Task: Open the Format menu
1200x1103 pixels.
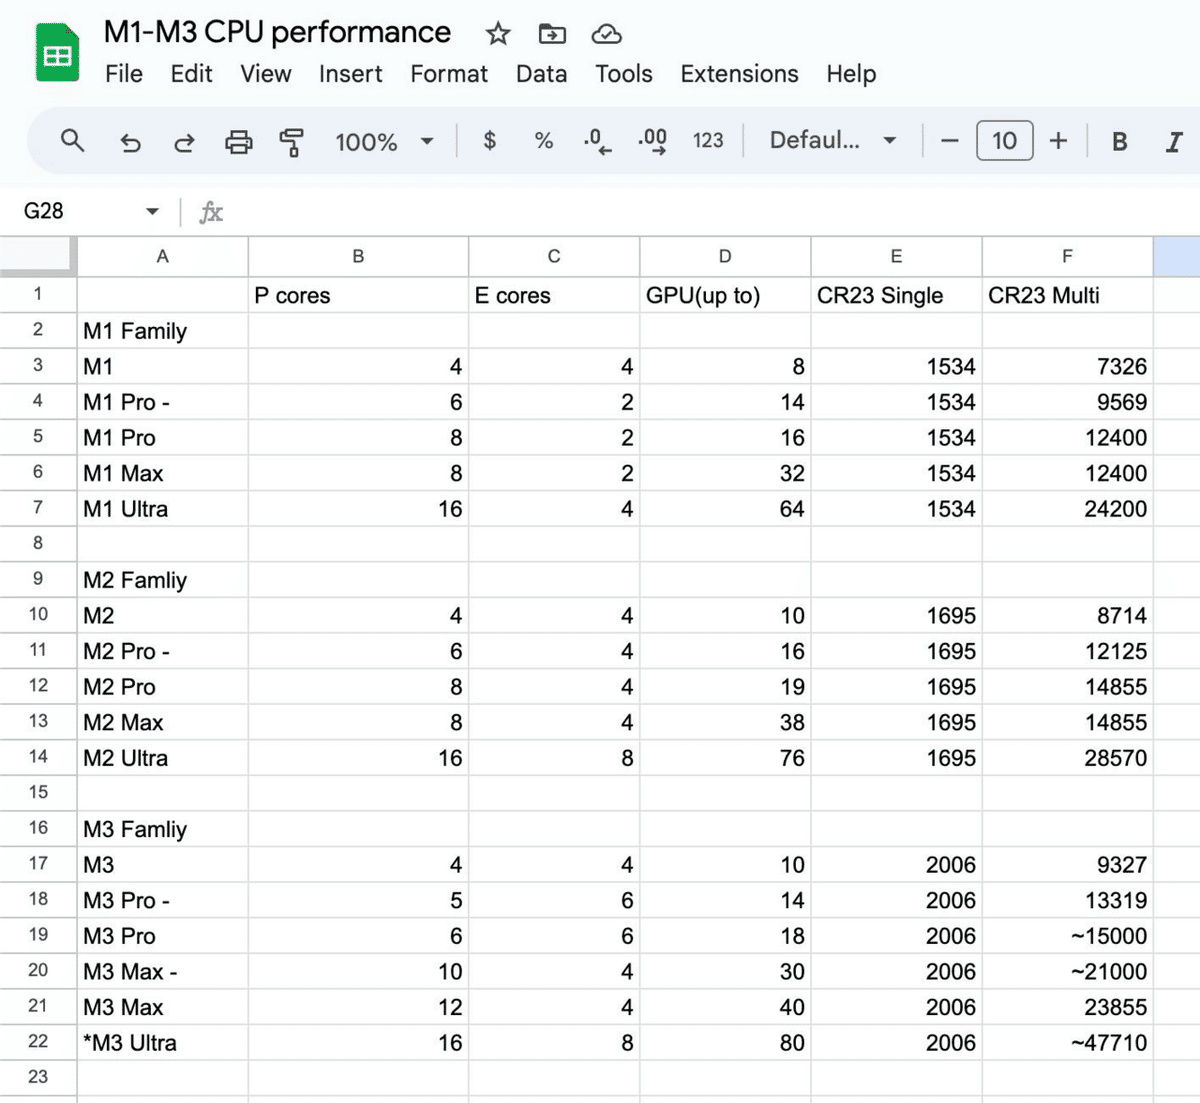Action: click(x=449, y=74)
